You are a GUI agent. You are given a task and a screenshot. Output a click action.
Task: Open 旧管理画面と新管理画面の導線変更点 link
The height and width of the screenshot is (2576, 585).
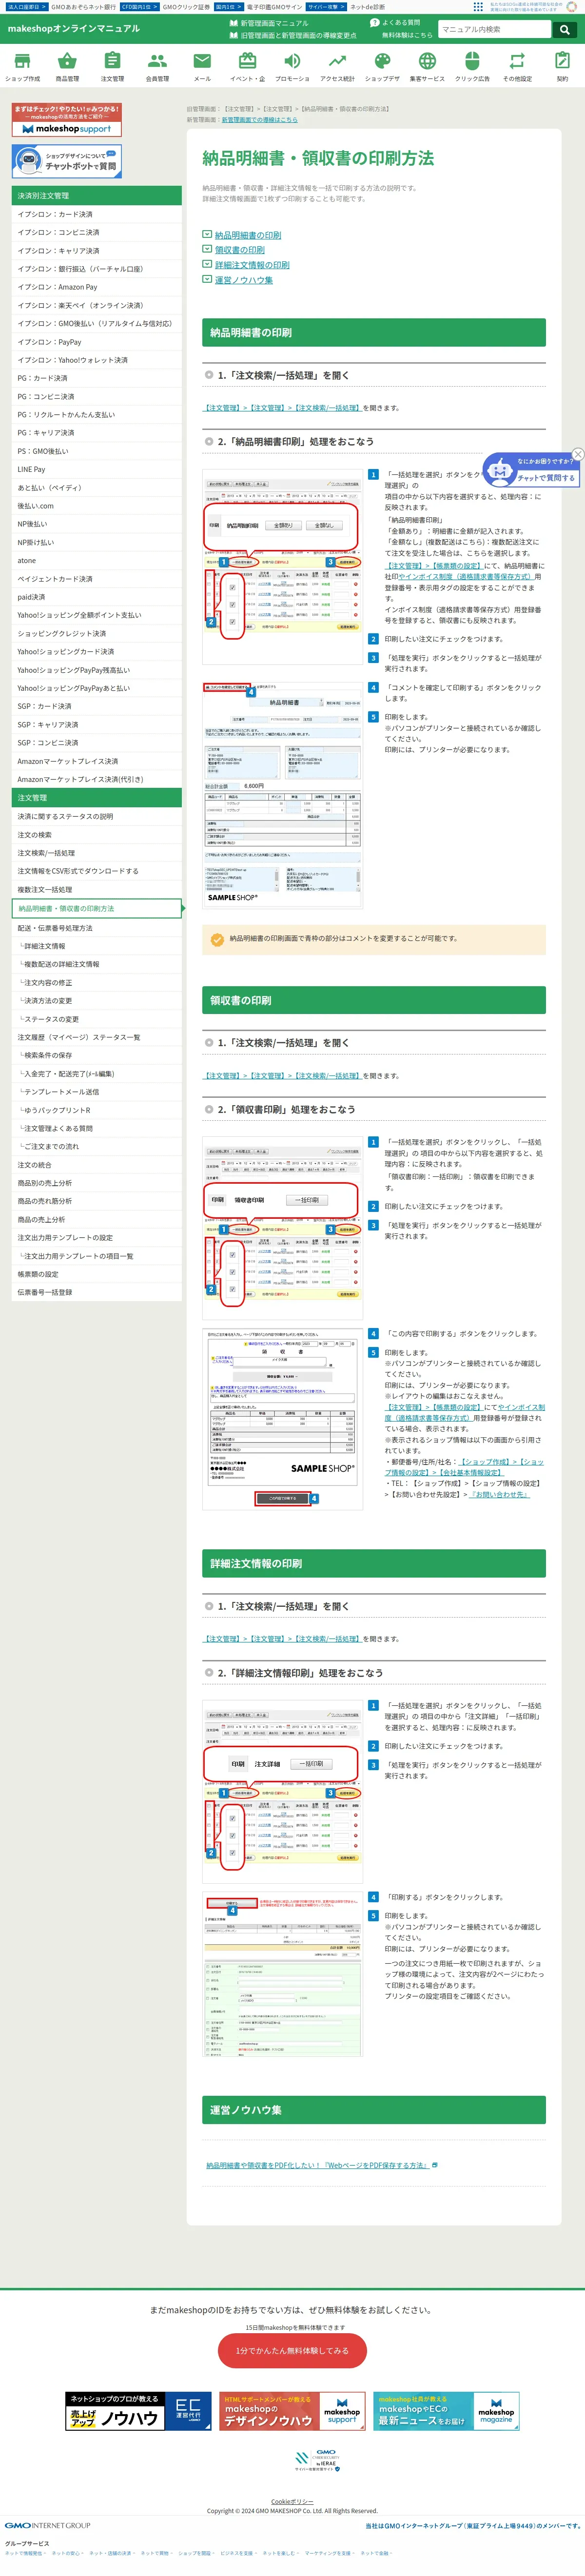(293, 35)
